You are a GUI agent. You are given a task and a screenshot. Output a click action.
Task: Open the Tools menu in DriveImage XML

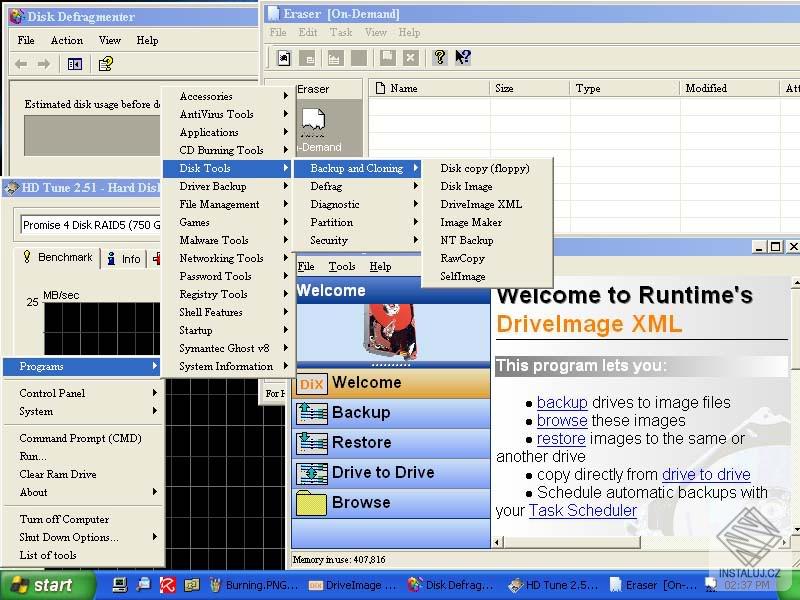click(344, 266)
